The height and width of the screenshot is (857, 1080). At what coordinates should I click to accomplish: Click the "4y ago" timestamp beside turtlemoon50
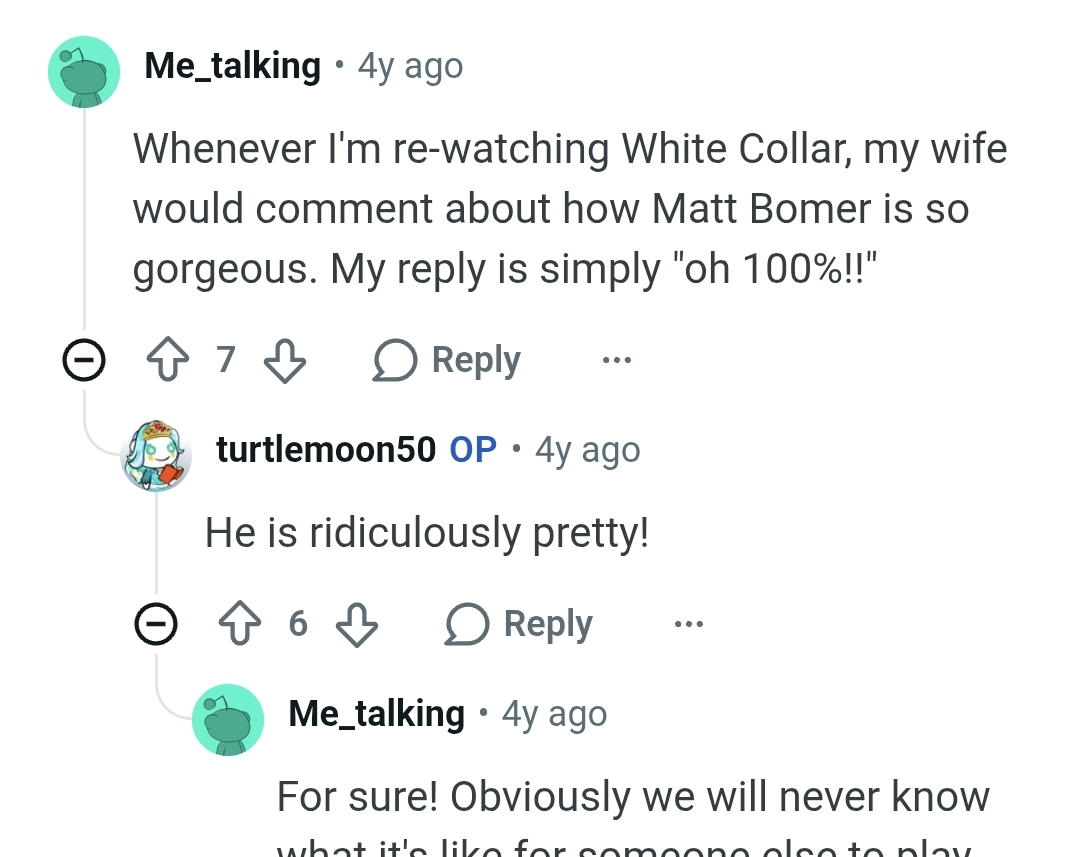point(588,450)
